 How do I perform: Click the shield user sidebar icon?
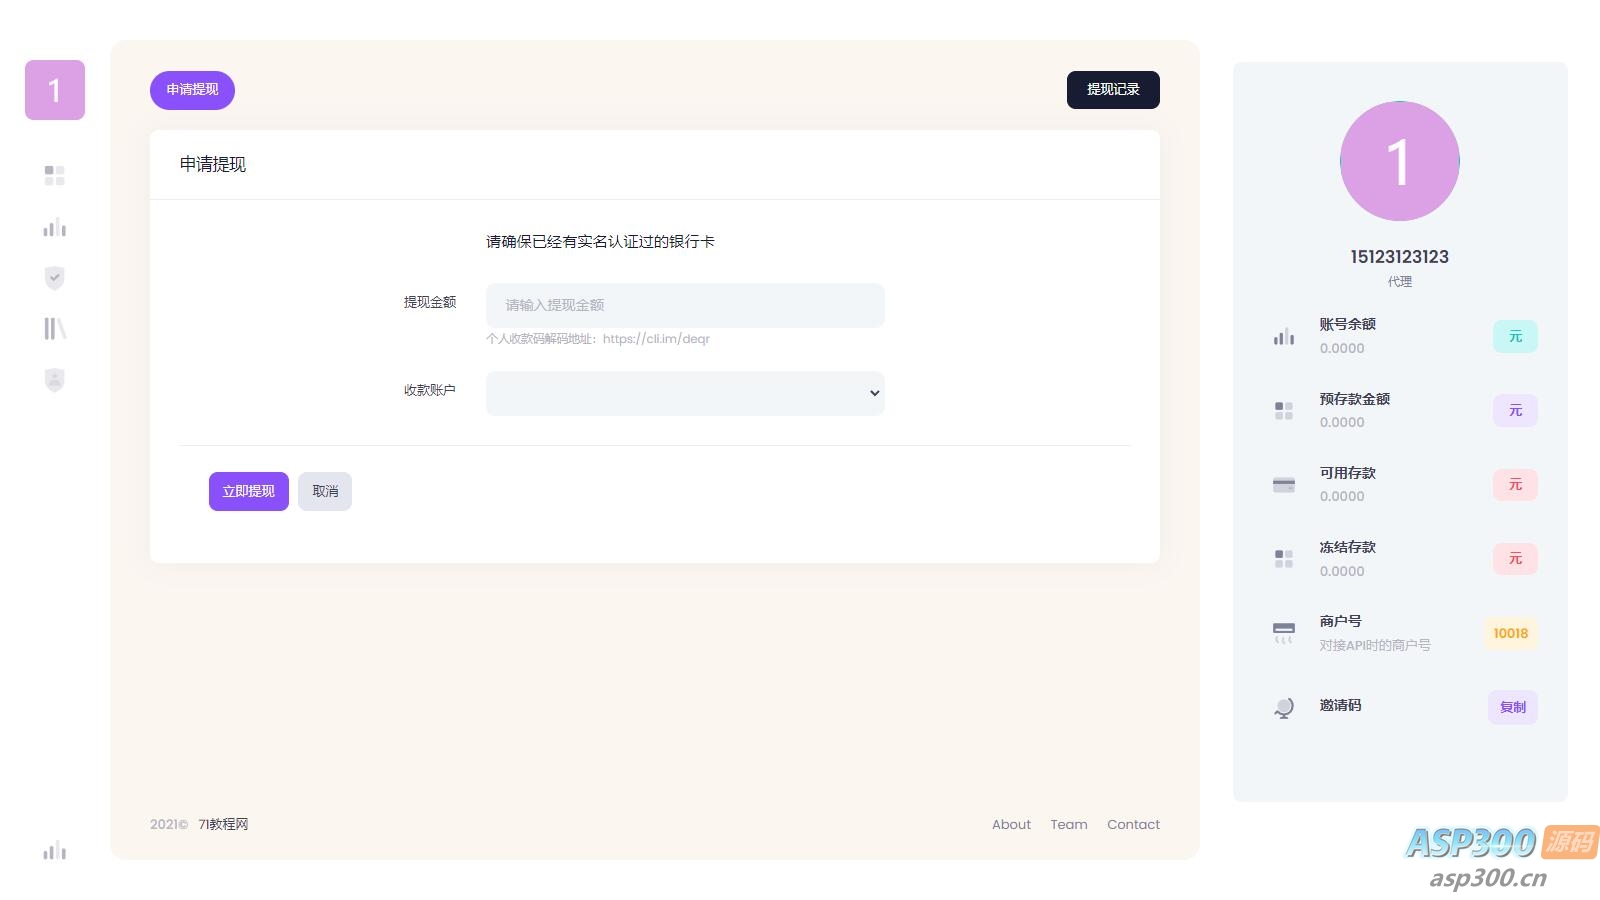(55, 380)
